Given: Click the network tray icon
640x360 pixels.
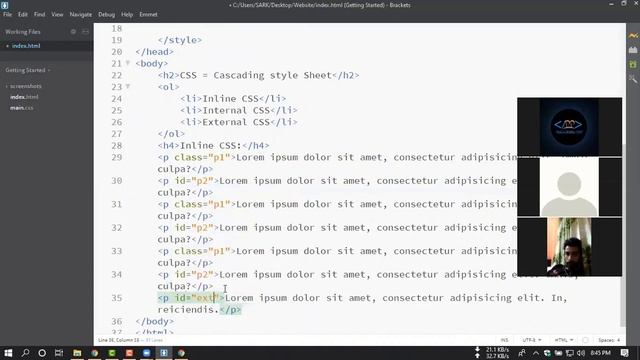Looking at the screenshot, I should [570, 353].
